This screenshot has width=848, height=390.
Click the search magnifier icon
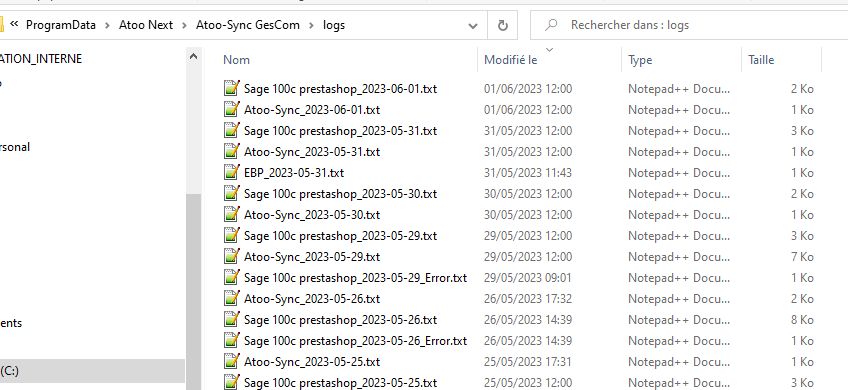click(x=551, y=25)
